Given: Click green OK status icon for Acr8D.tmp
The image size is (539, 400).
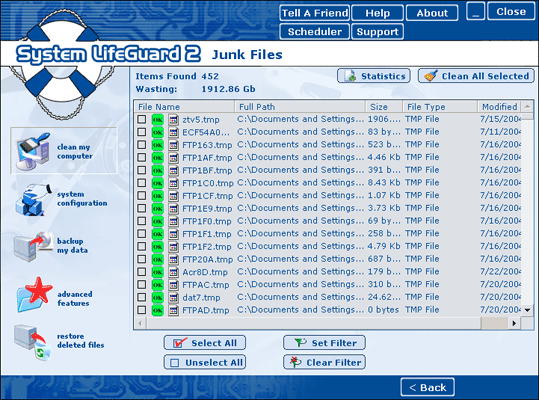Looking at the screenshot, I should click(x=157, y=272).
